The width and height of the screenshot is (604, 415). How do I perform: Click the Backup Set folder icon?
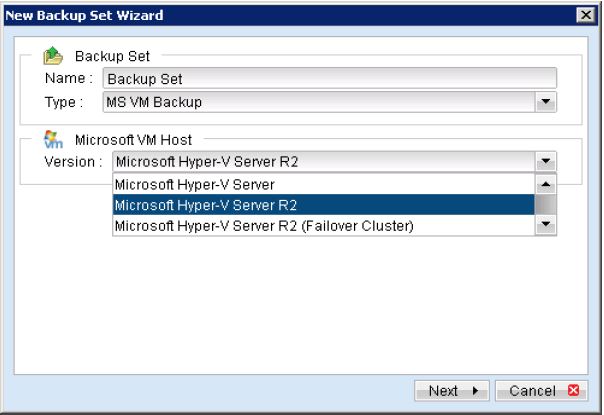tap(53, 56)
